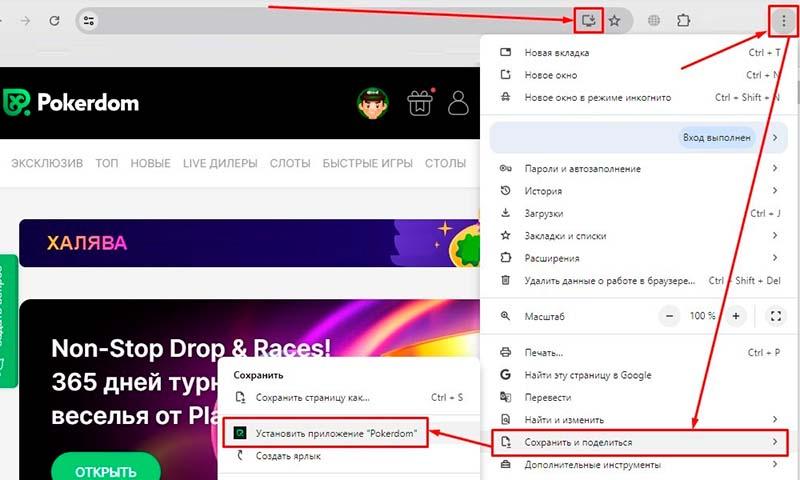This screenshot has height=480, width=800.
Task: Open the Вход выполнен profile row
Action: [639, 137]
